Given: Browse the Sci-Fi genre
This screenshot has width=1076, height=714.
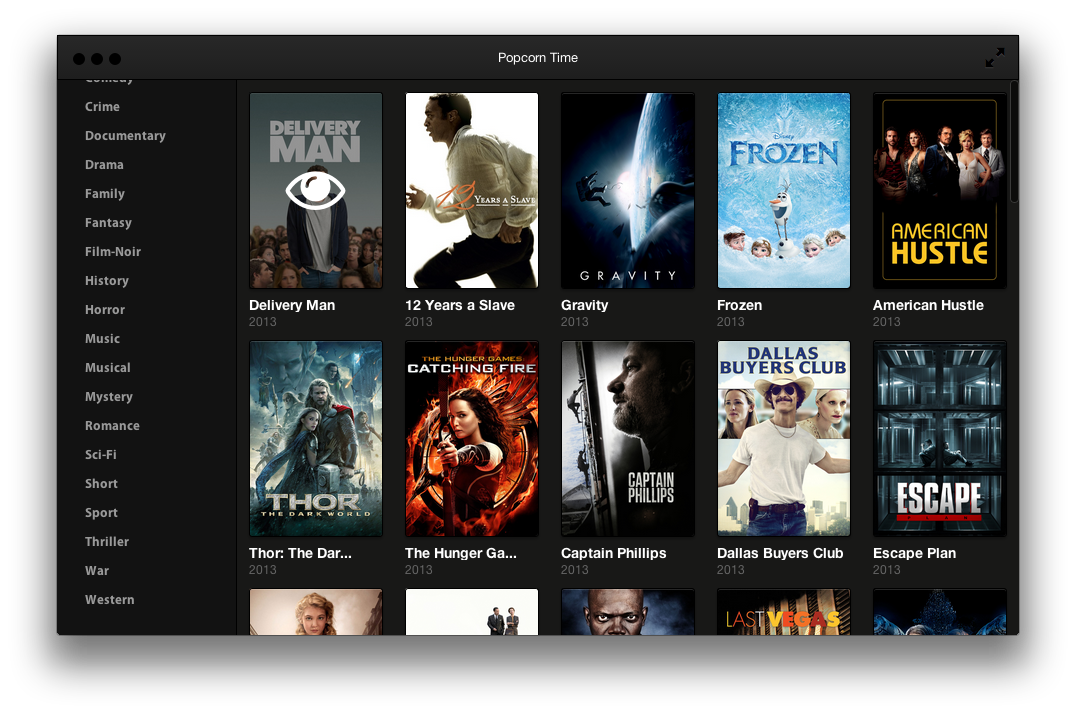Looking at the screenshot, I should 101,454.
